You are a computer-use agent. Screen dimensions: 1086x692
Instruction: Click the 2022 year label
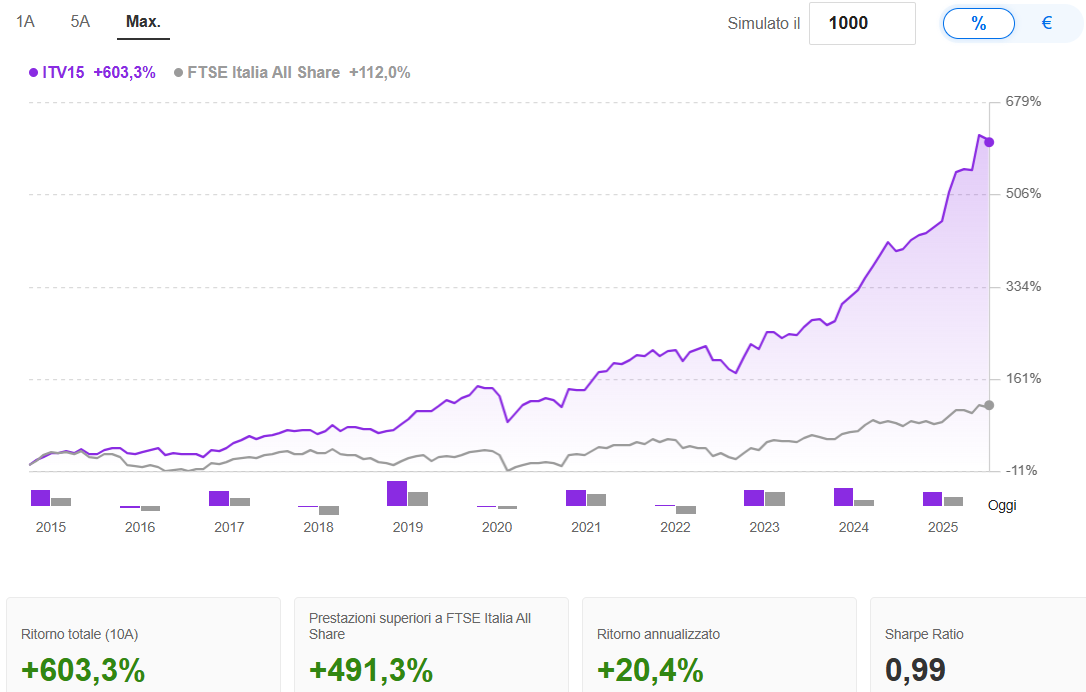click(675, 527)
